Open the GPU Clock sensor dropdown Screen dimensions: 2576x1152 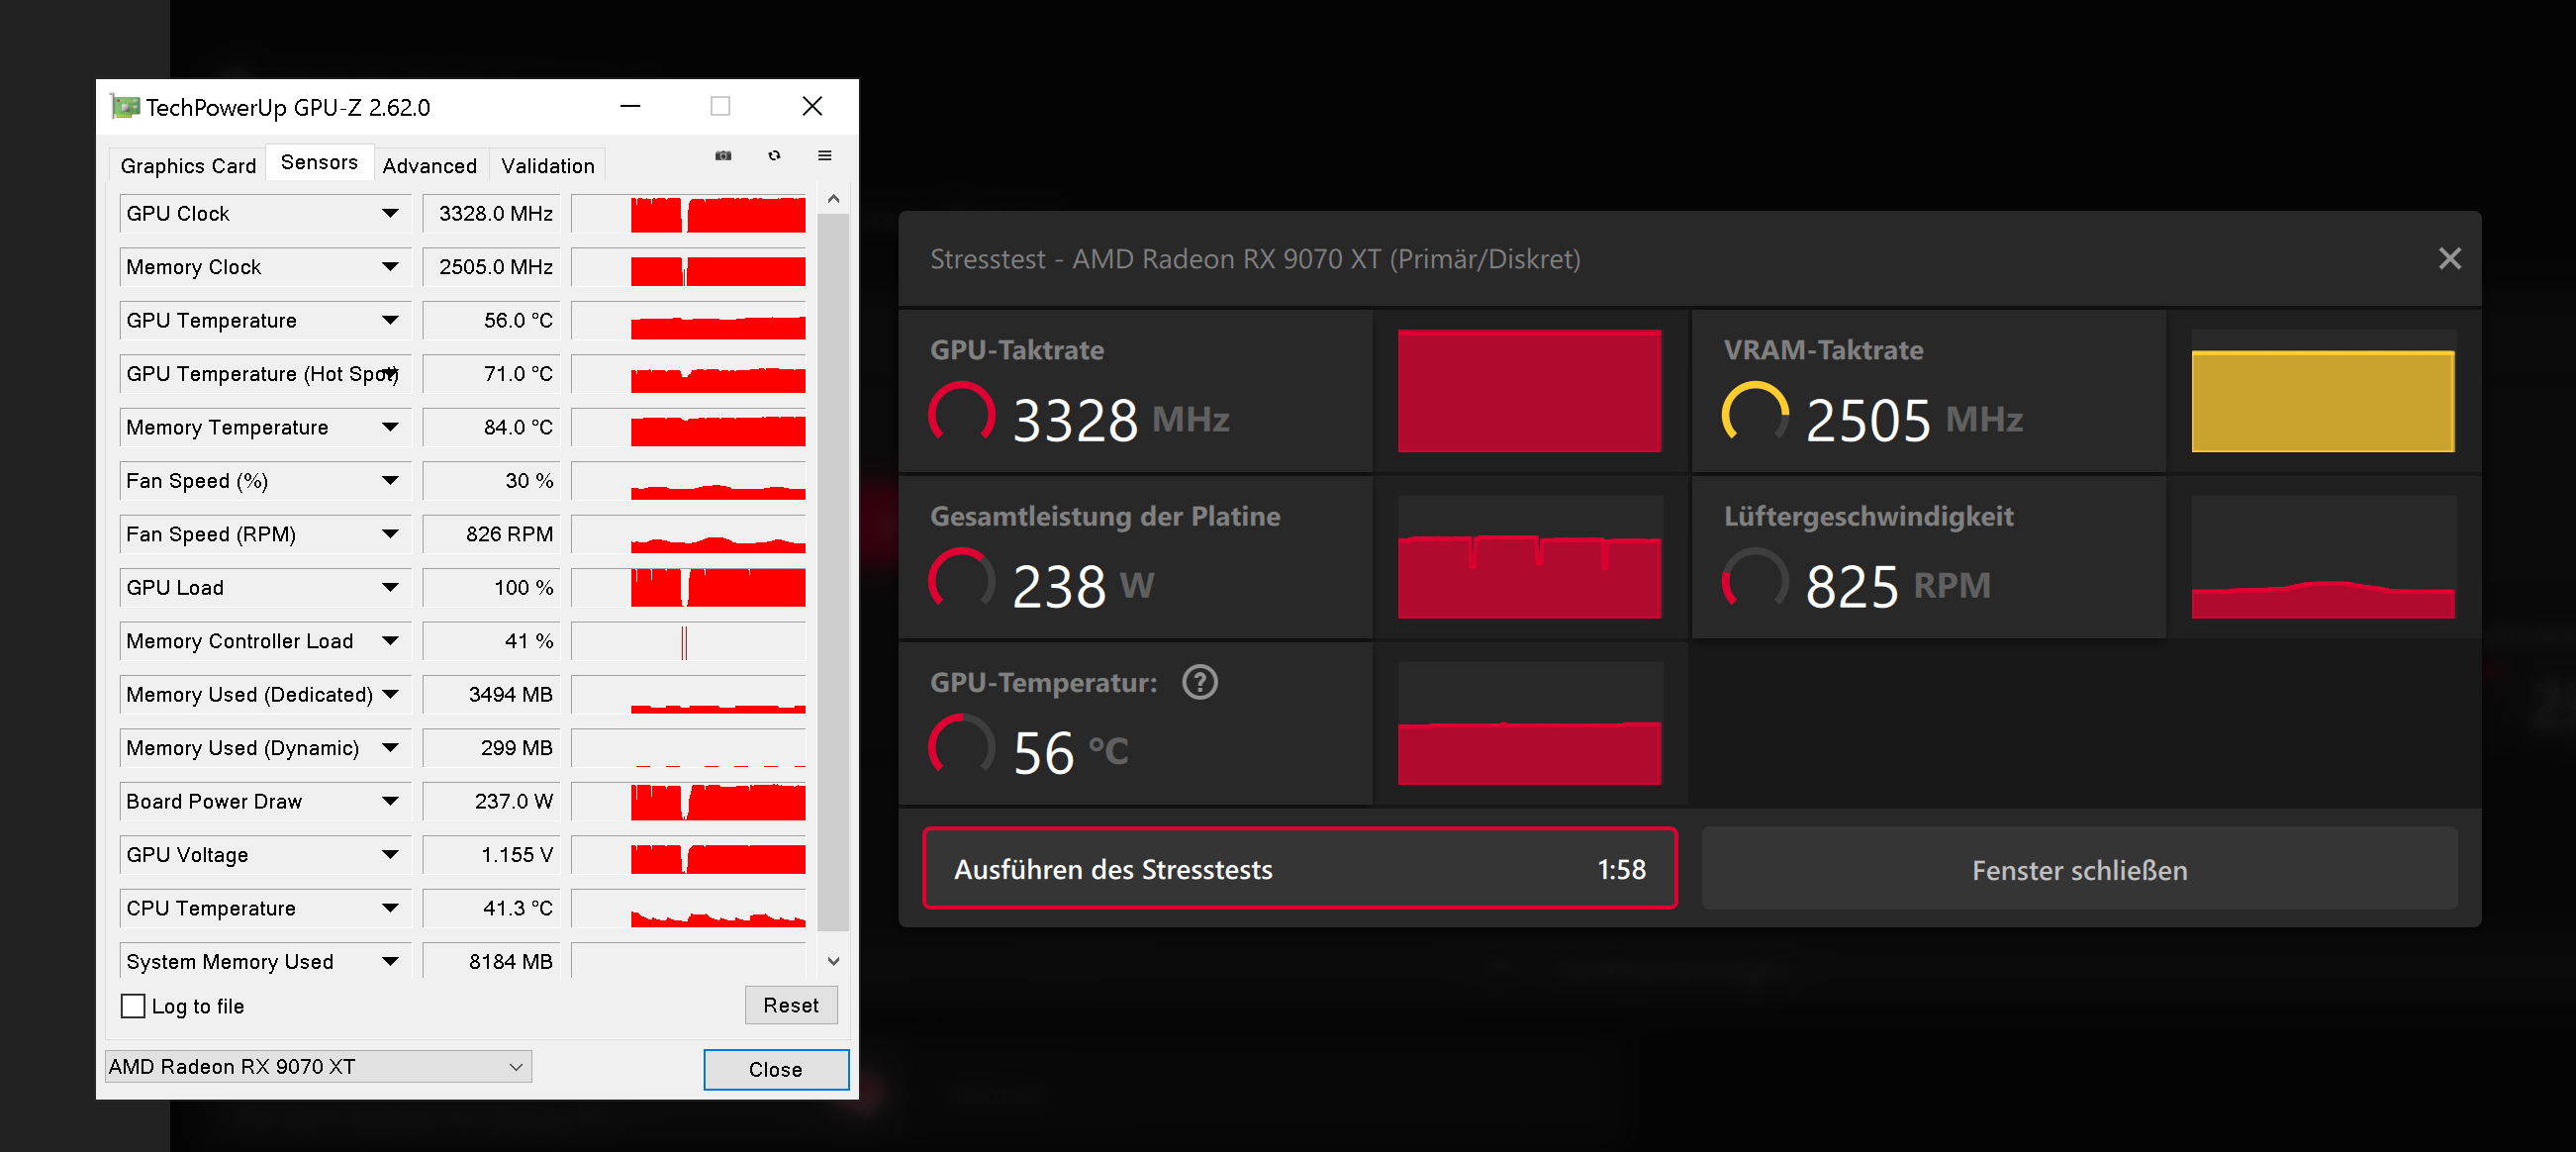[391, 212]
